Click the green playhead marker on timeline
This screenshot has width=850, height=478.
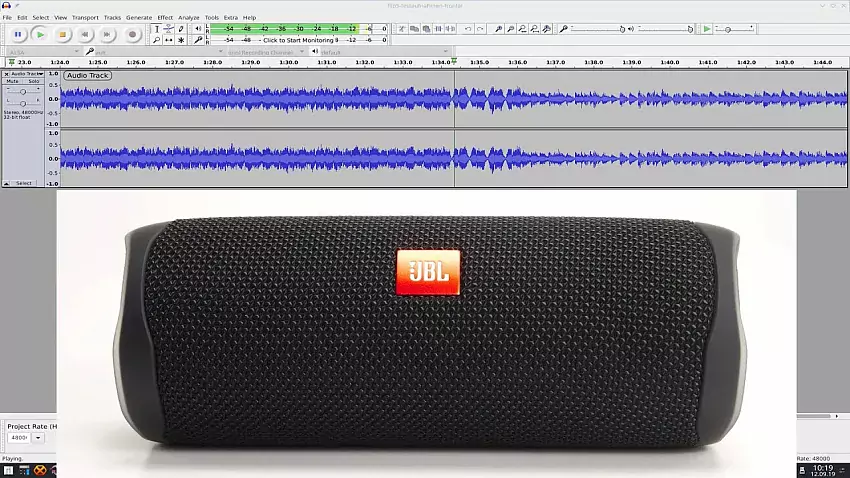(454, 62)
